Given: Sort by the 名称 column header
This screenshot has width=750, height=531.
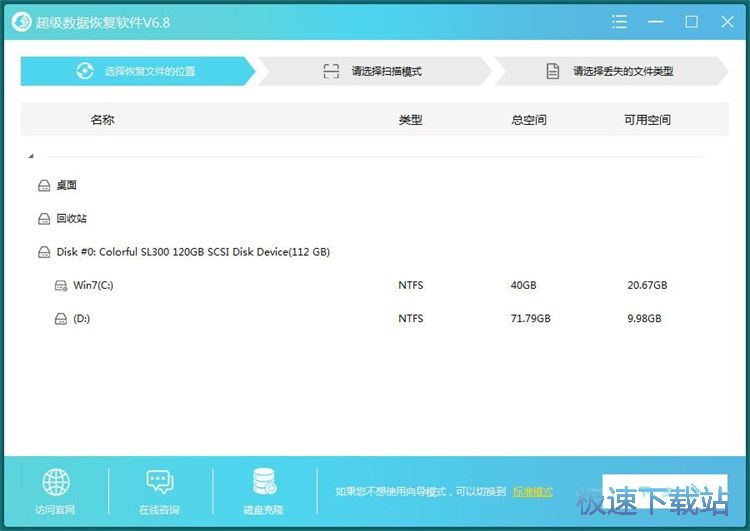Looking at the screenshot, I should point(102,120).
